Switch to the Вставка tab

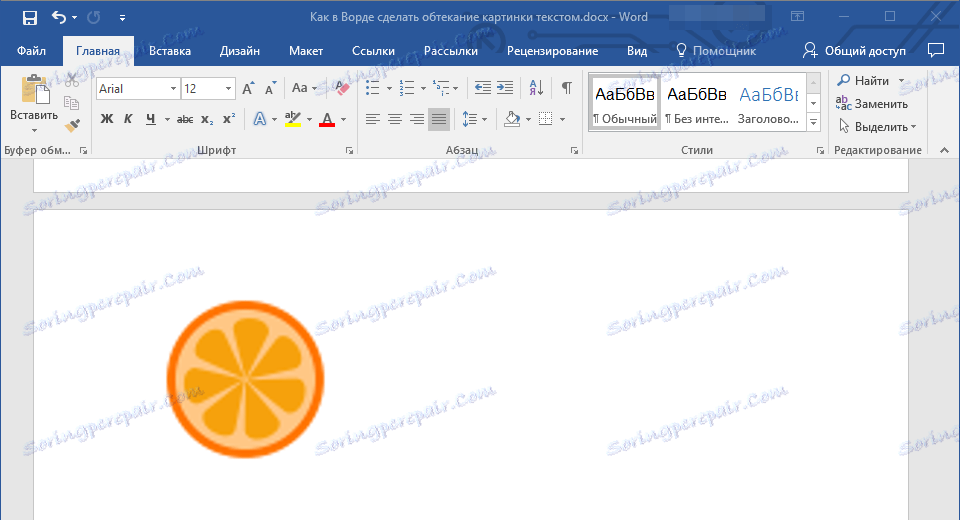pyautogui.click(x=170, y=51)
